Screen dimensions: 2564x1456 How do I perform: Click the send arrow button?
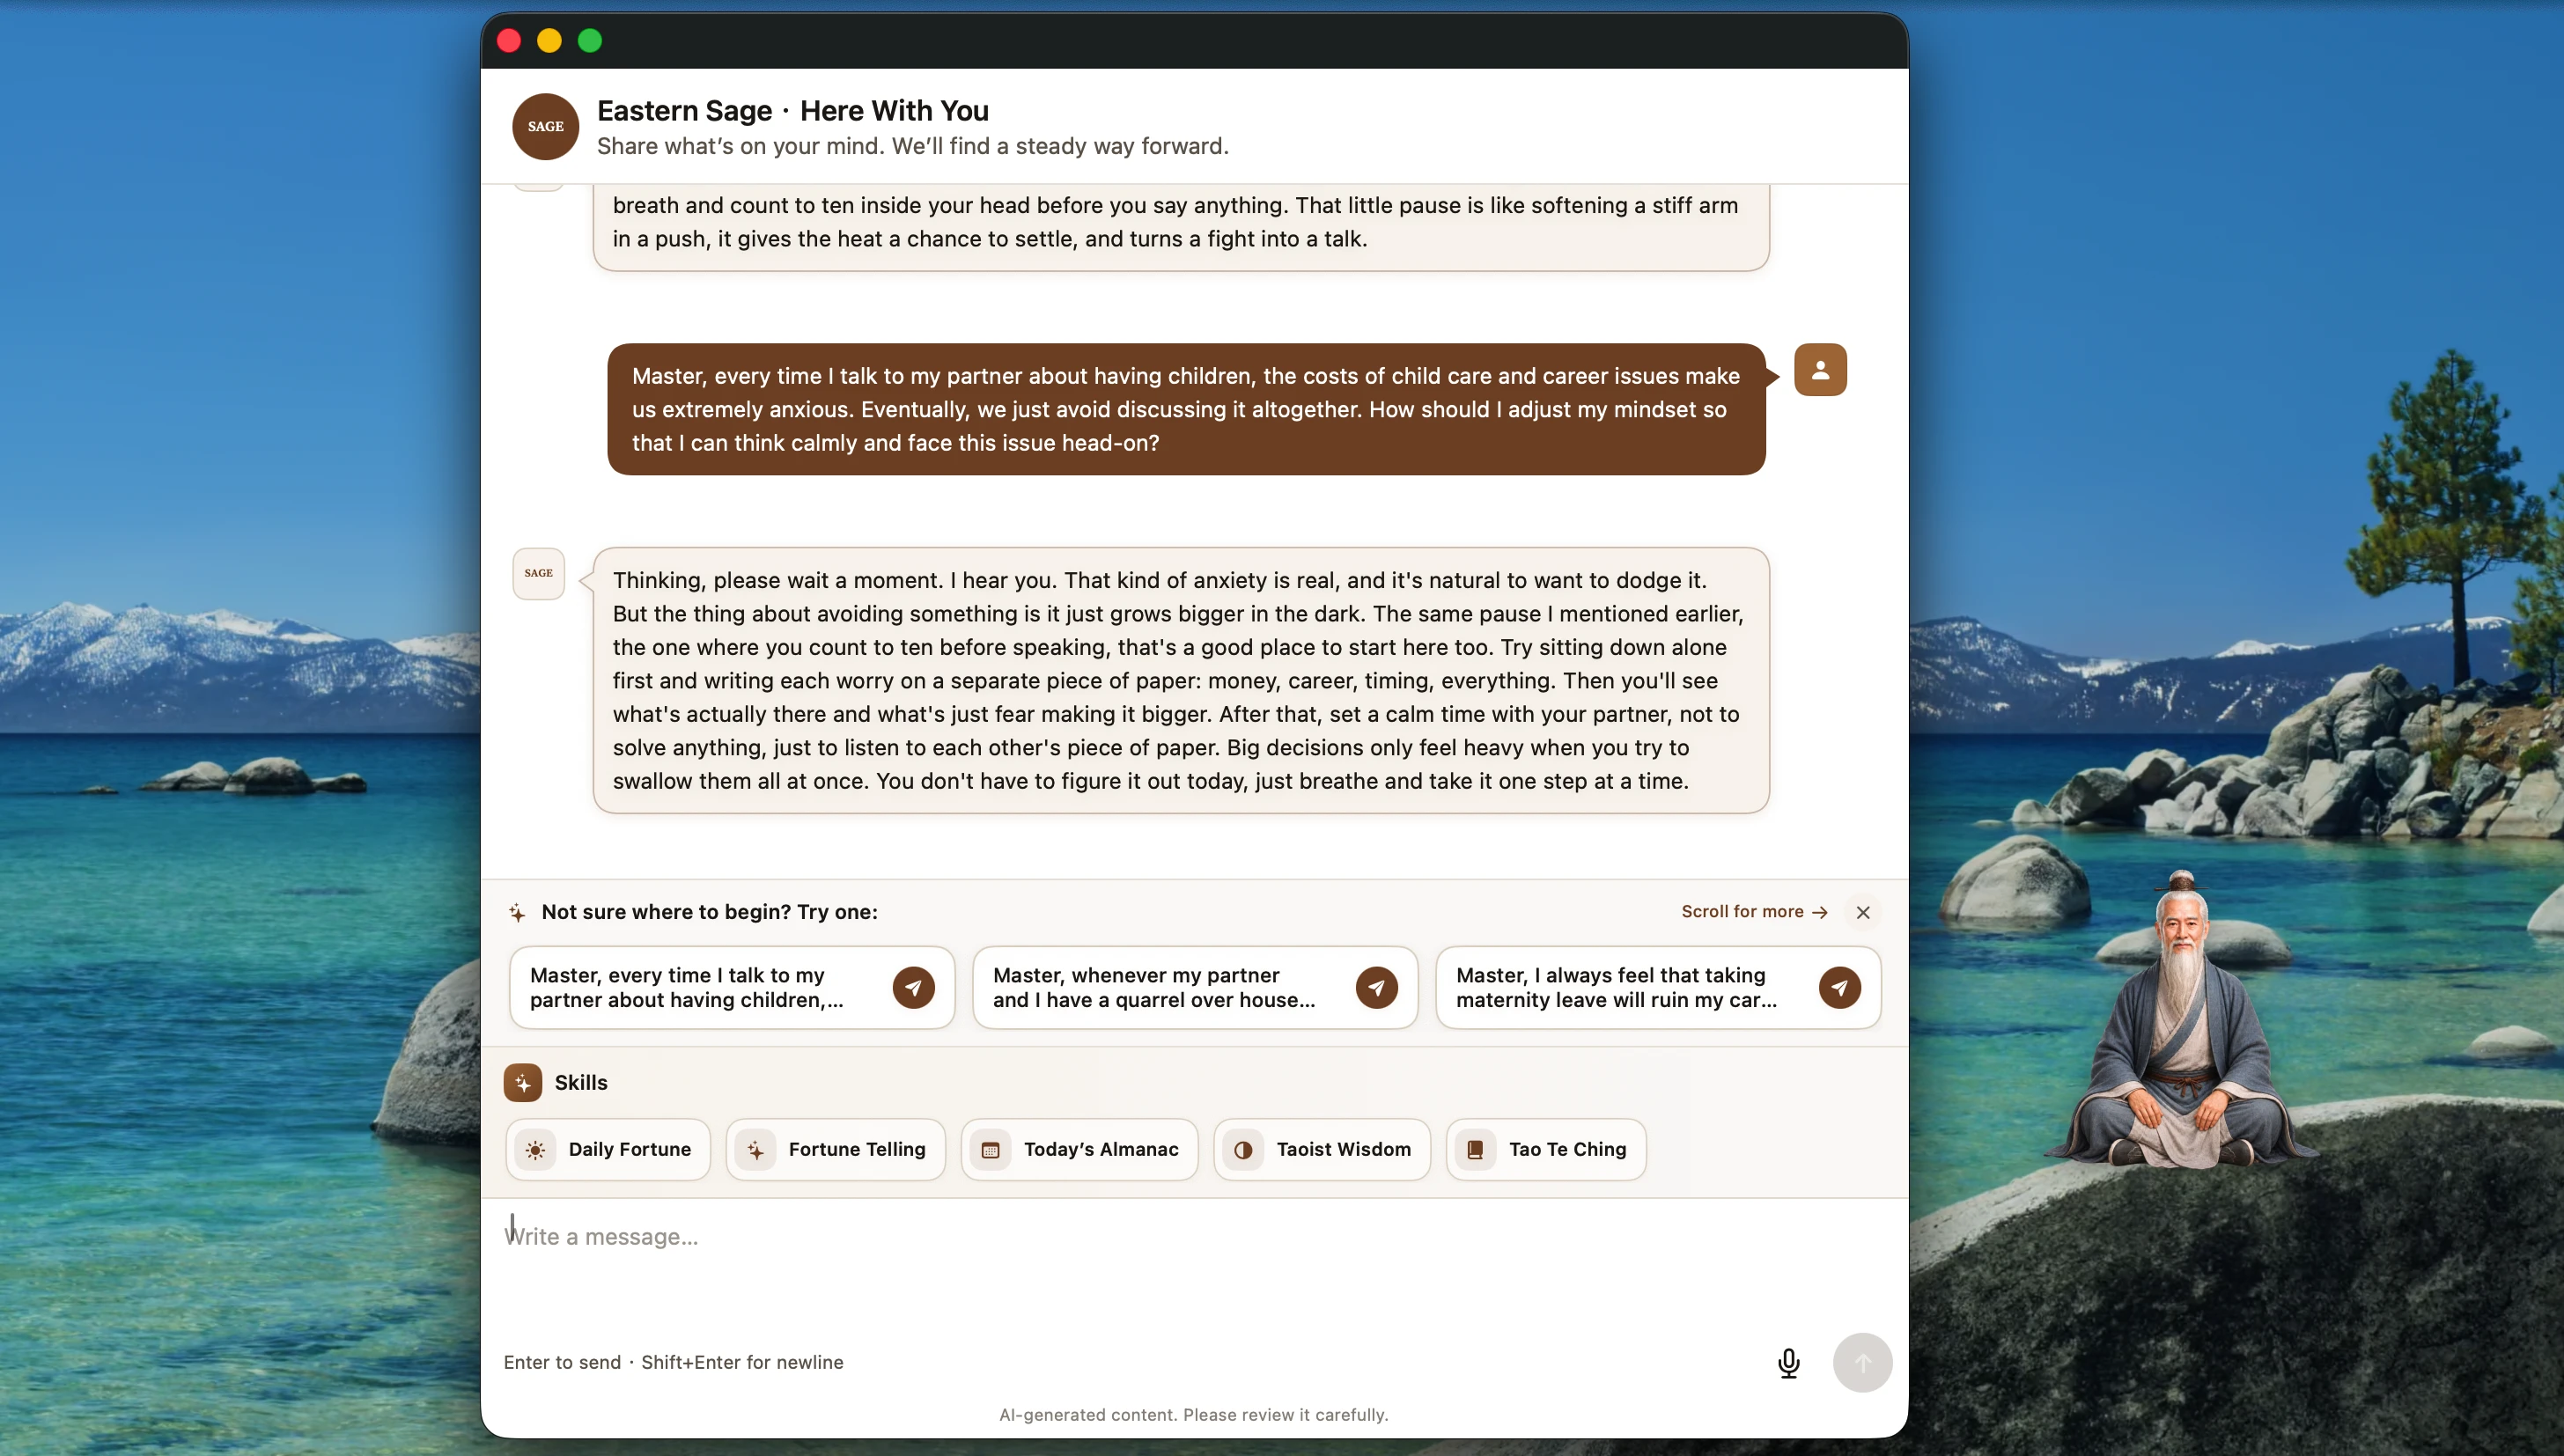[1862, 1362]
